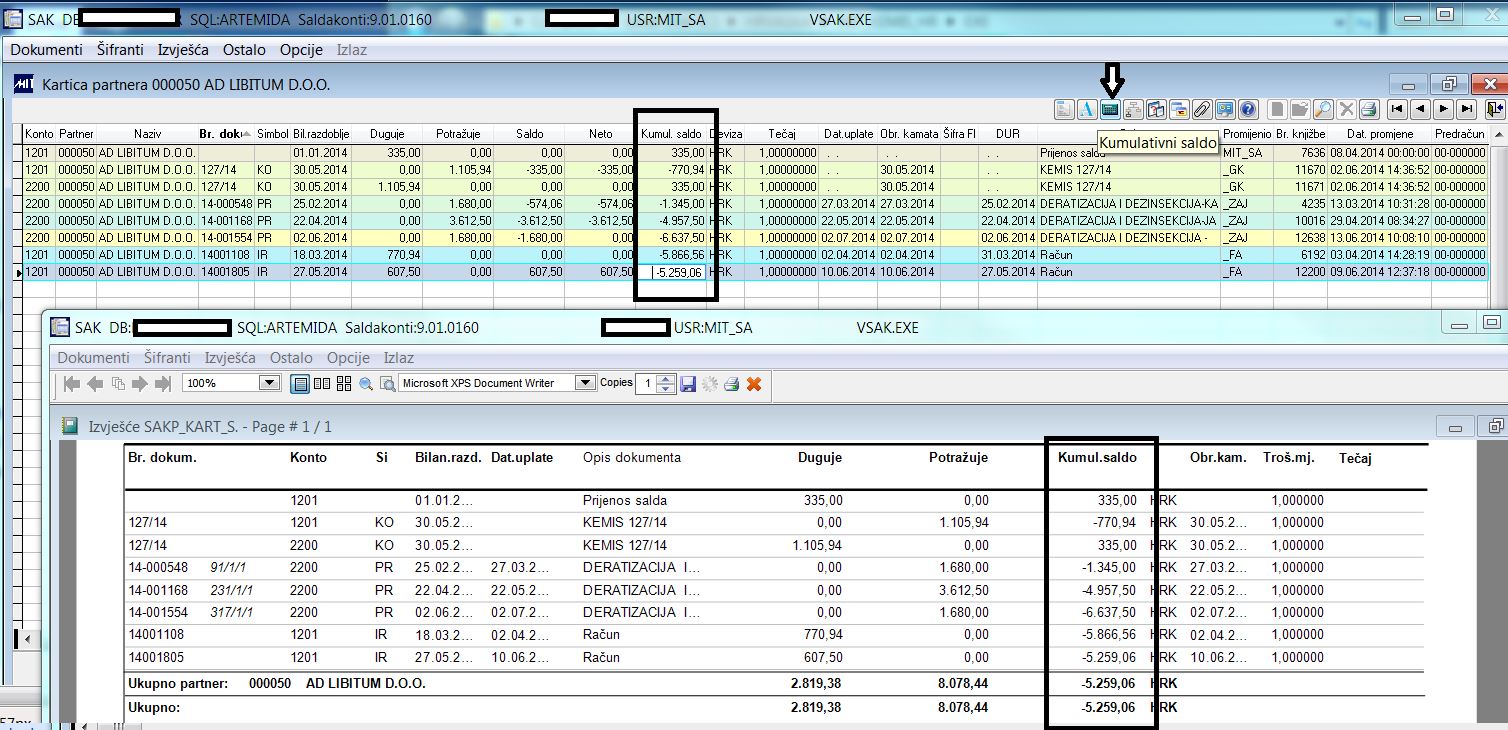Click the monitor screen icon in Kartica toolbar
The image size is (1508, 730).
pos(1225,110)
